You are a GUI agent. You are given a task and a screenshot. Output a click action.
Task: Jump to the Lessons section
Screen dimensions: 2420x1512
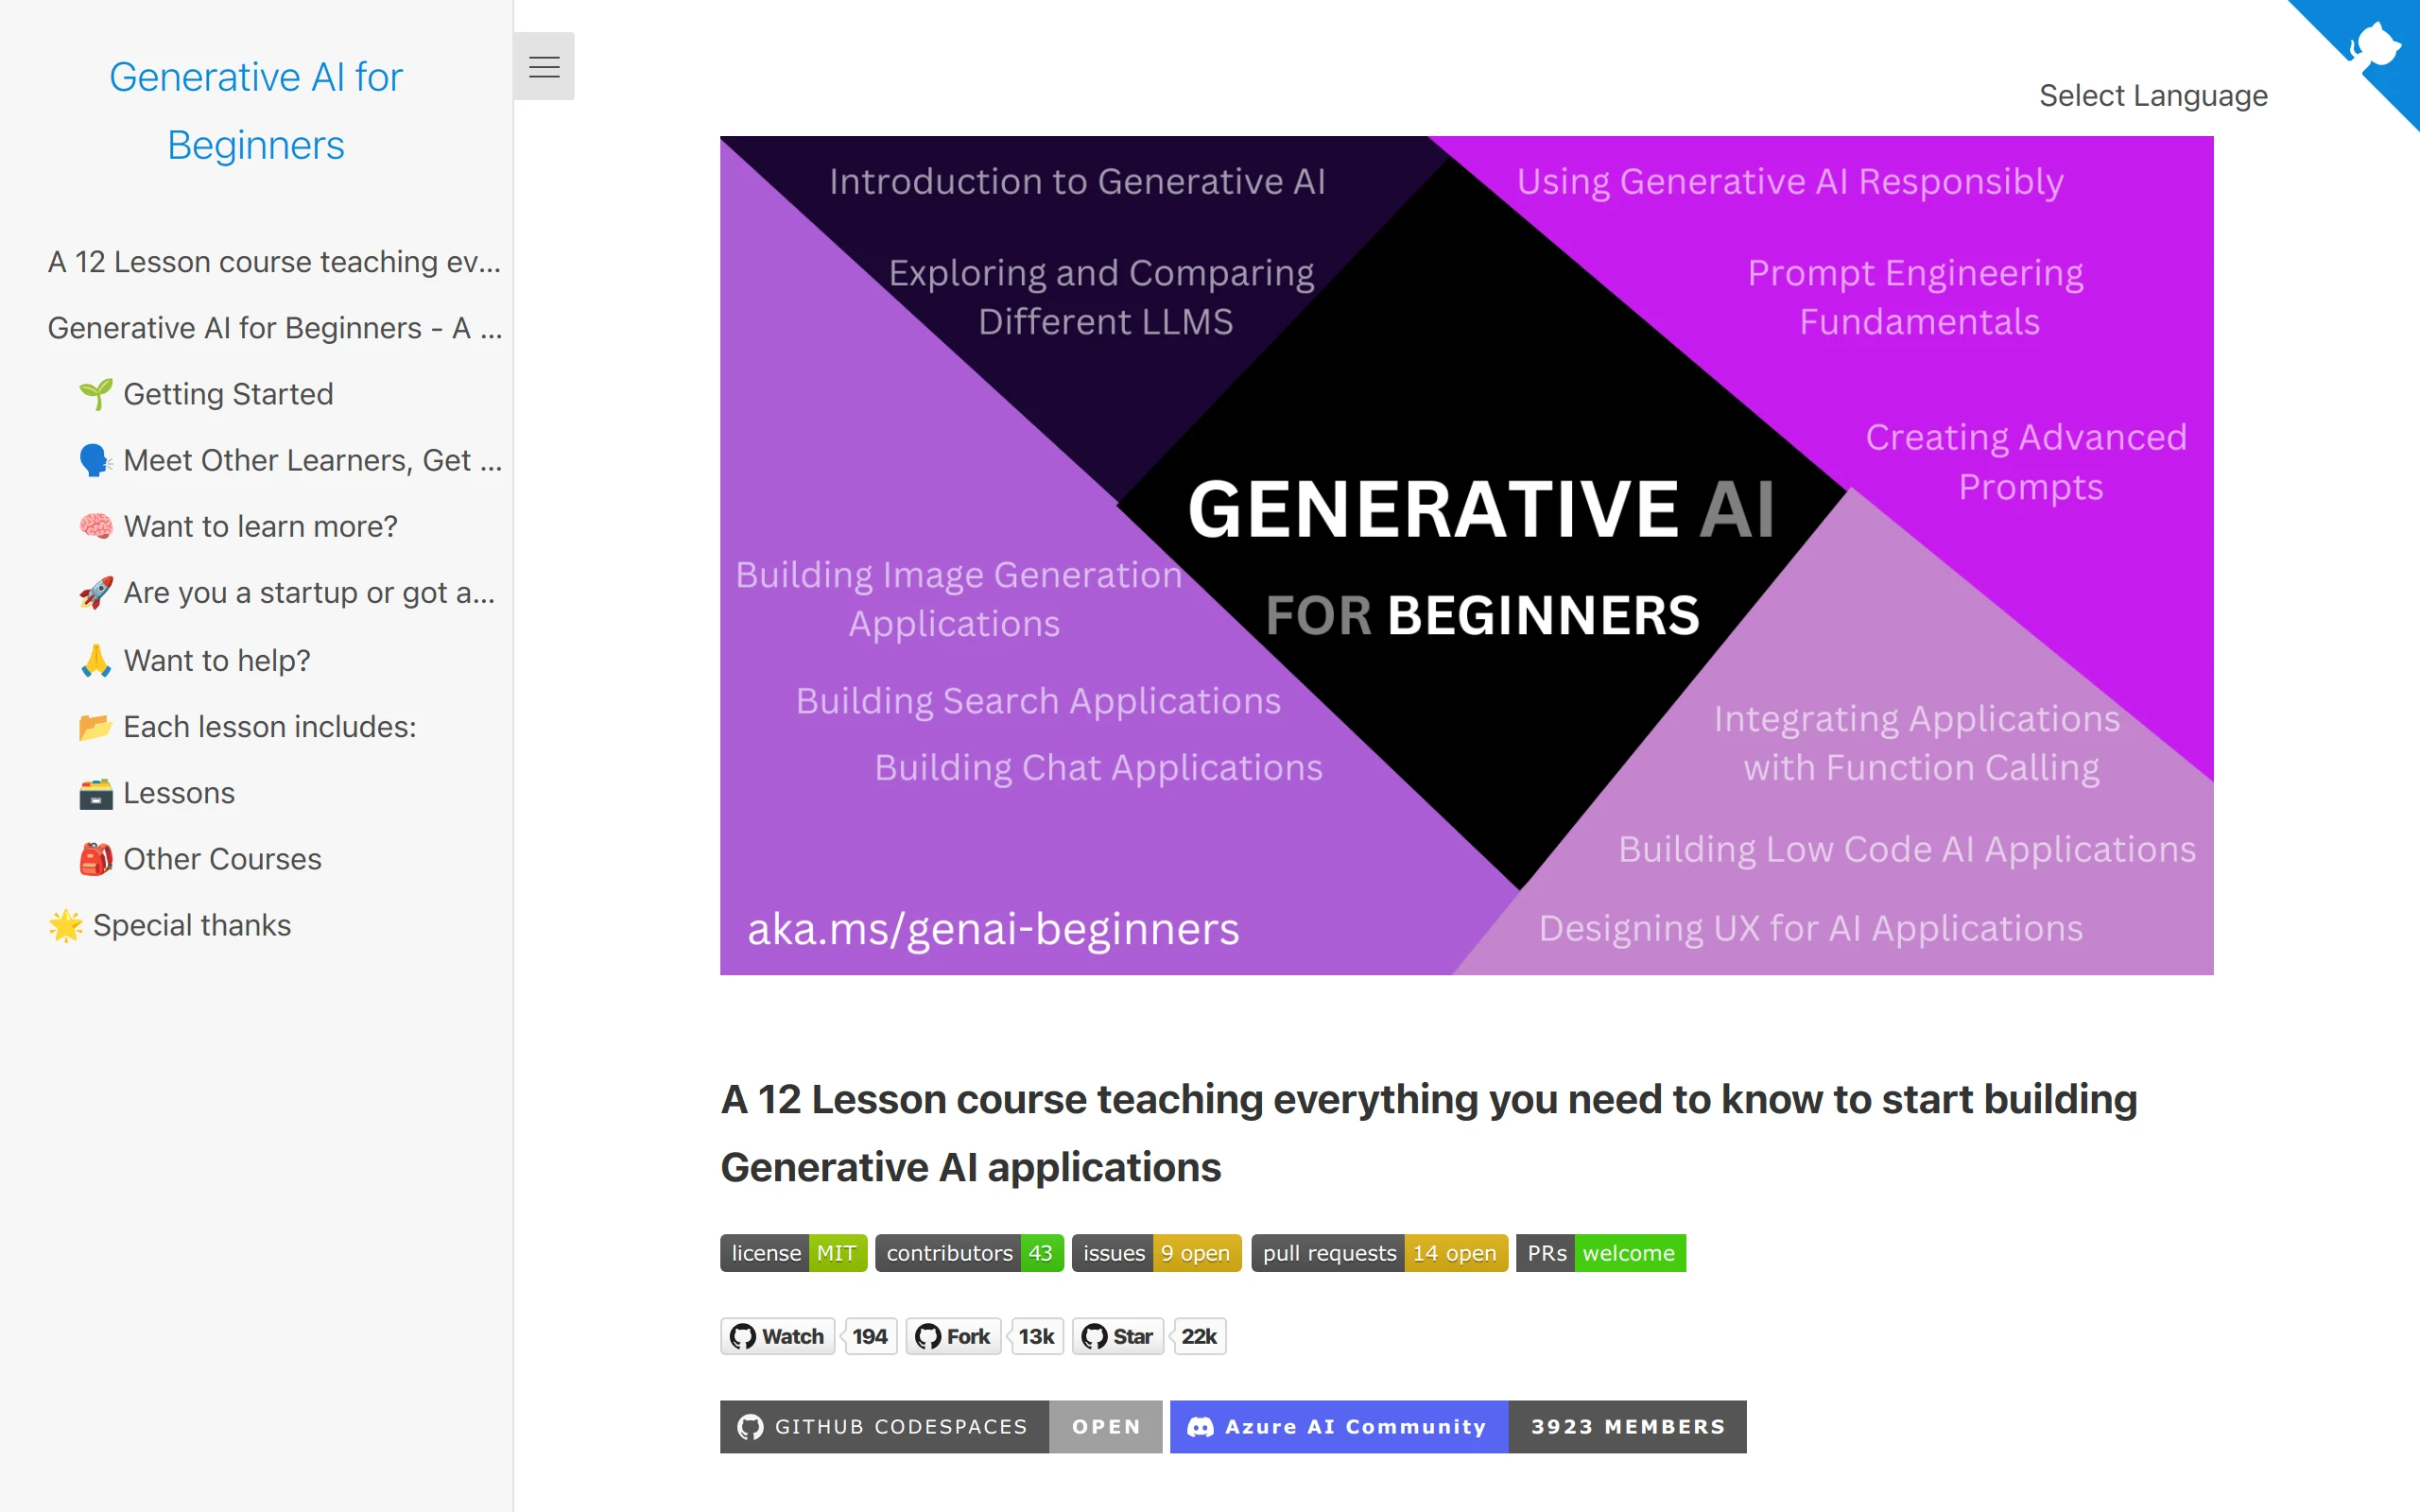pyautogui.click(x=179, y=793)
